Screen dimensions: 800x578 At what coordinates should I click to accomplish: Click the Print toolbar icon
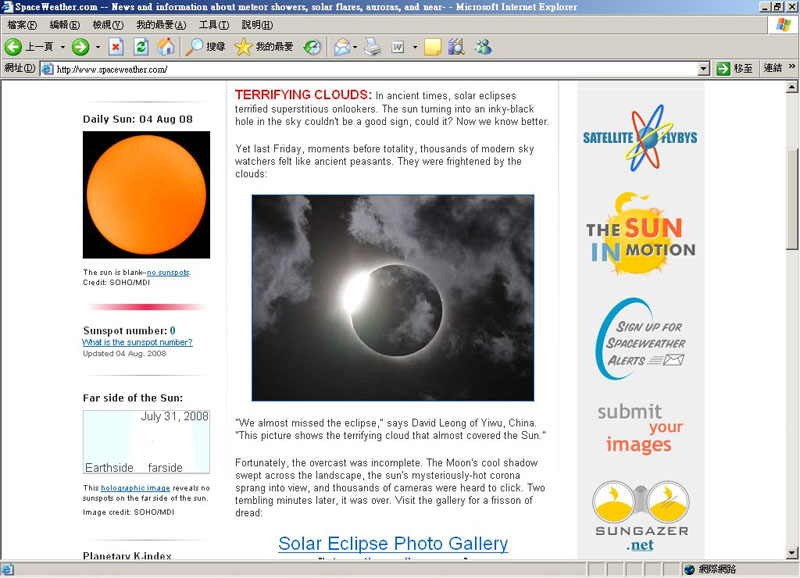coord(373,47)
